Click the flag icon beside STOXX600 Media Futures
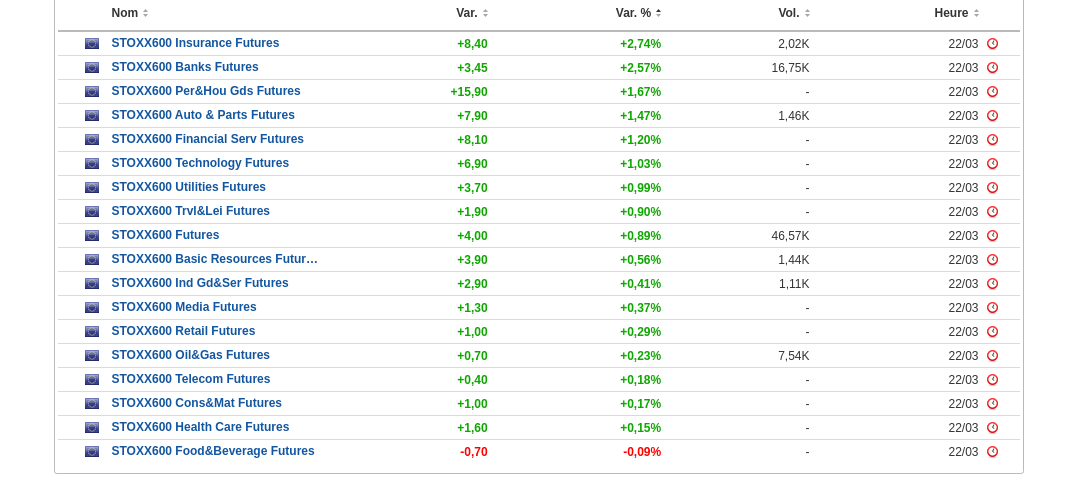1071x488 pixels. pyautogui.click(x=92, y=308)
